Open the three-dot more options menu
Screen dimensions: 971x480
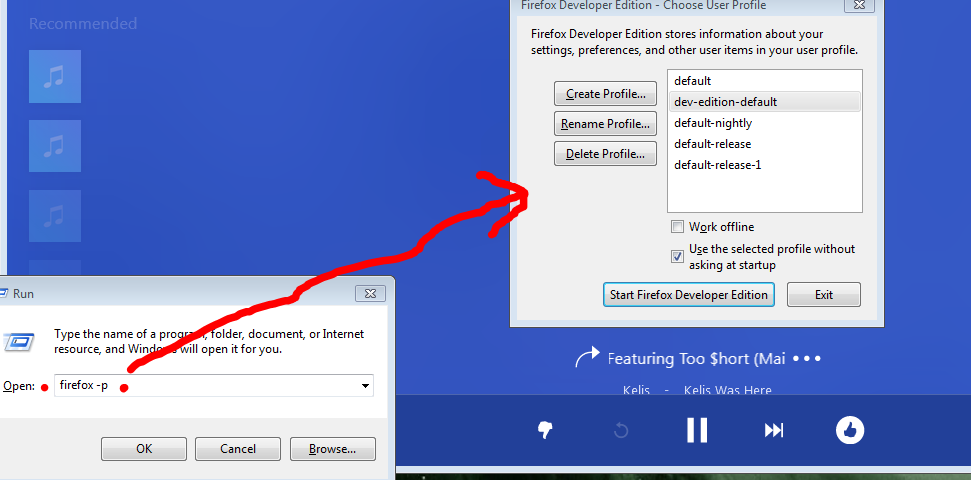point(806,359)
